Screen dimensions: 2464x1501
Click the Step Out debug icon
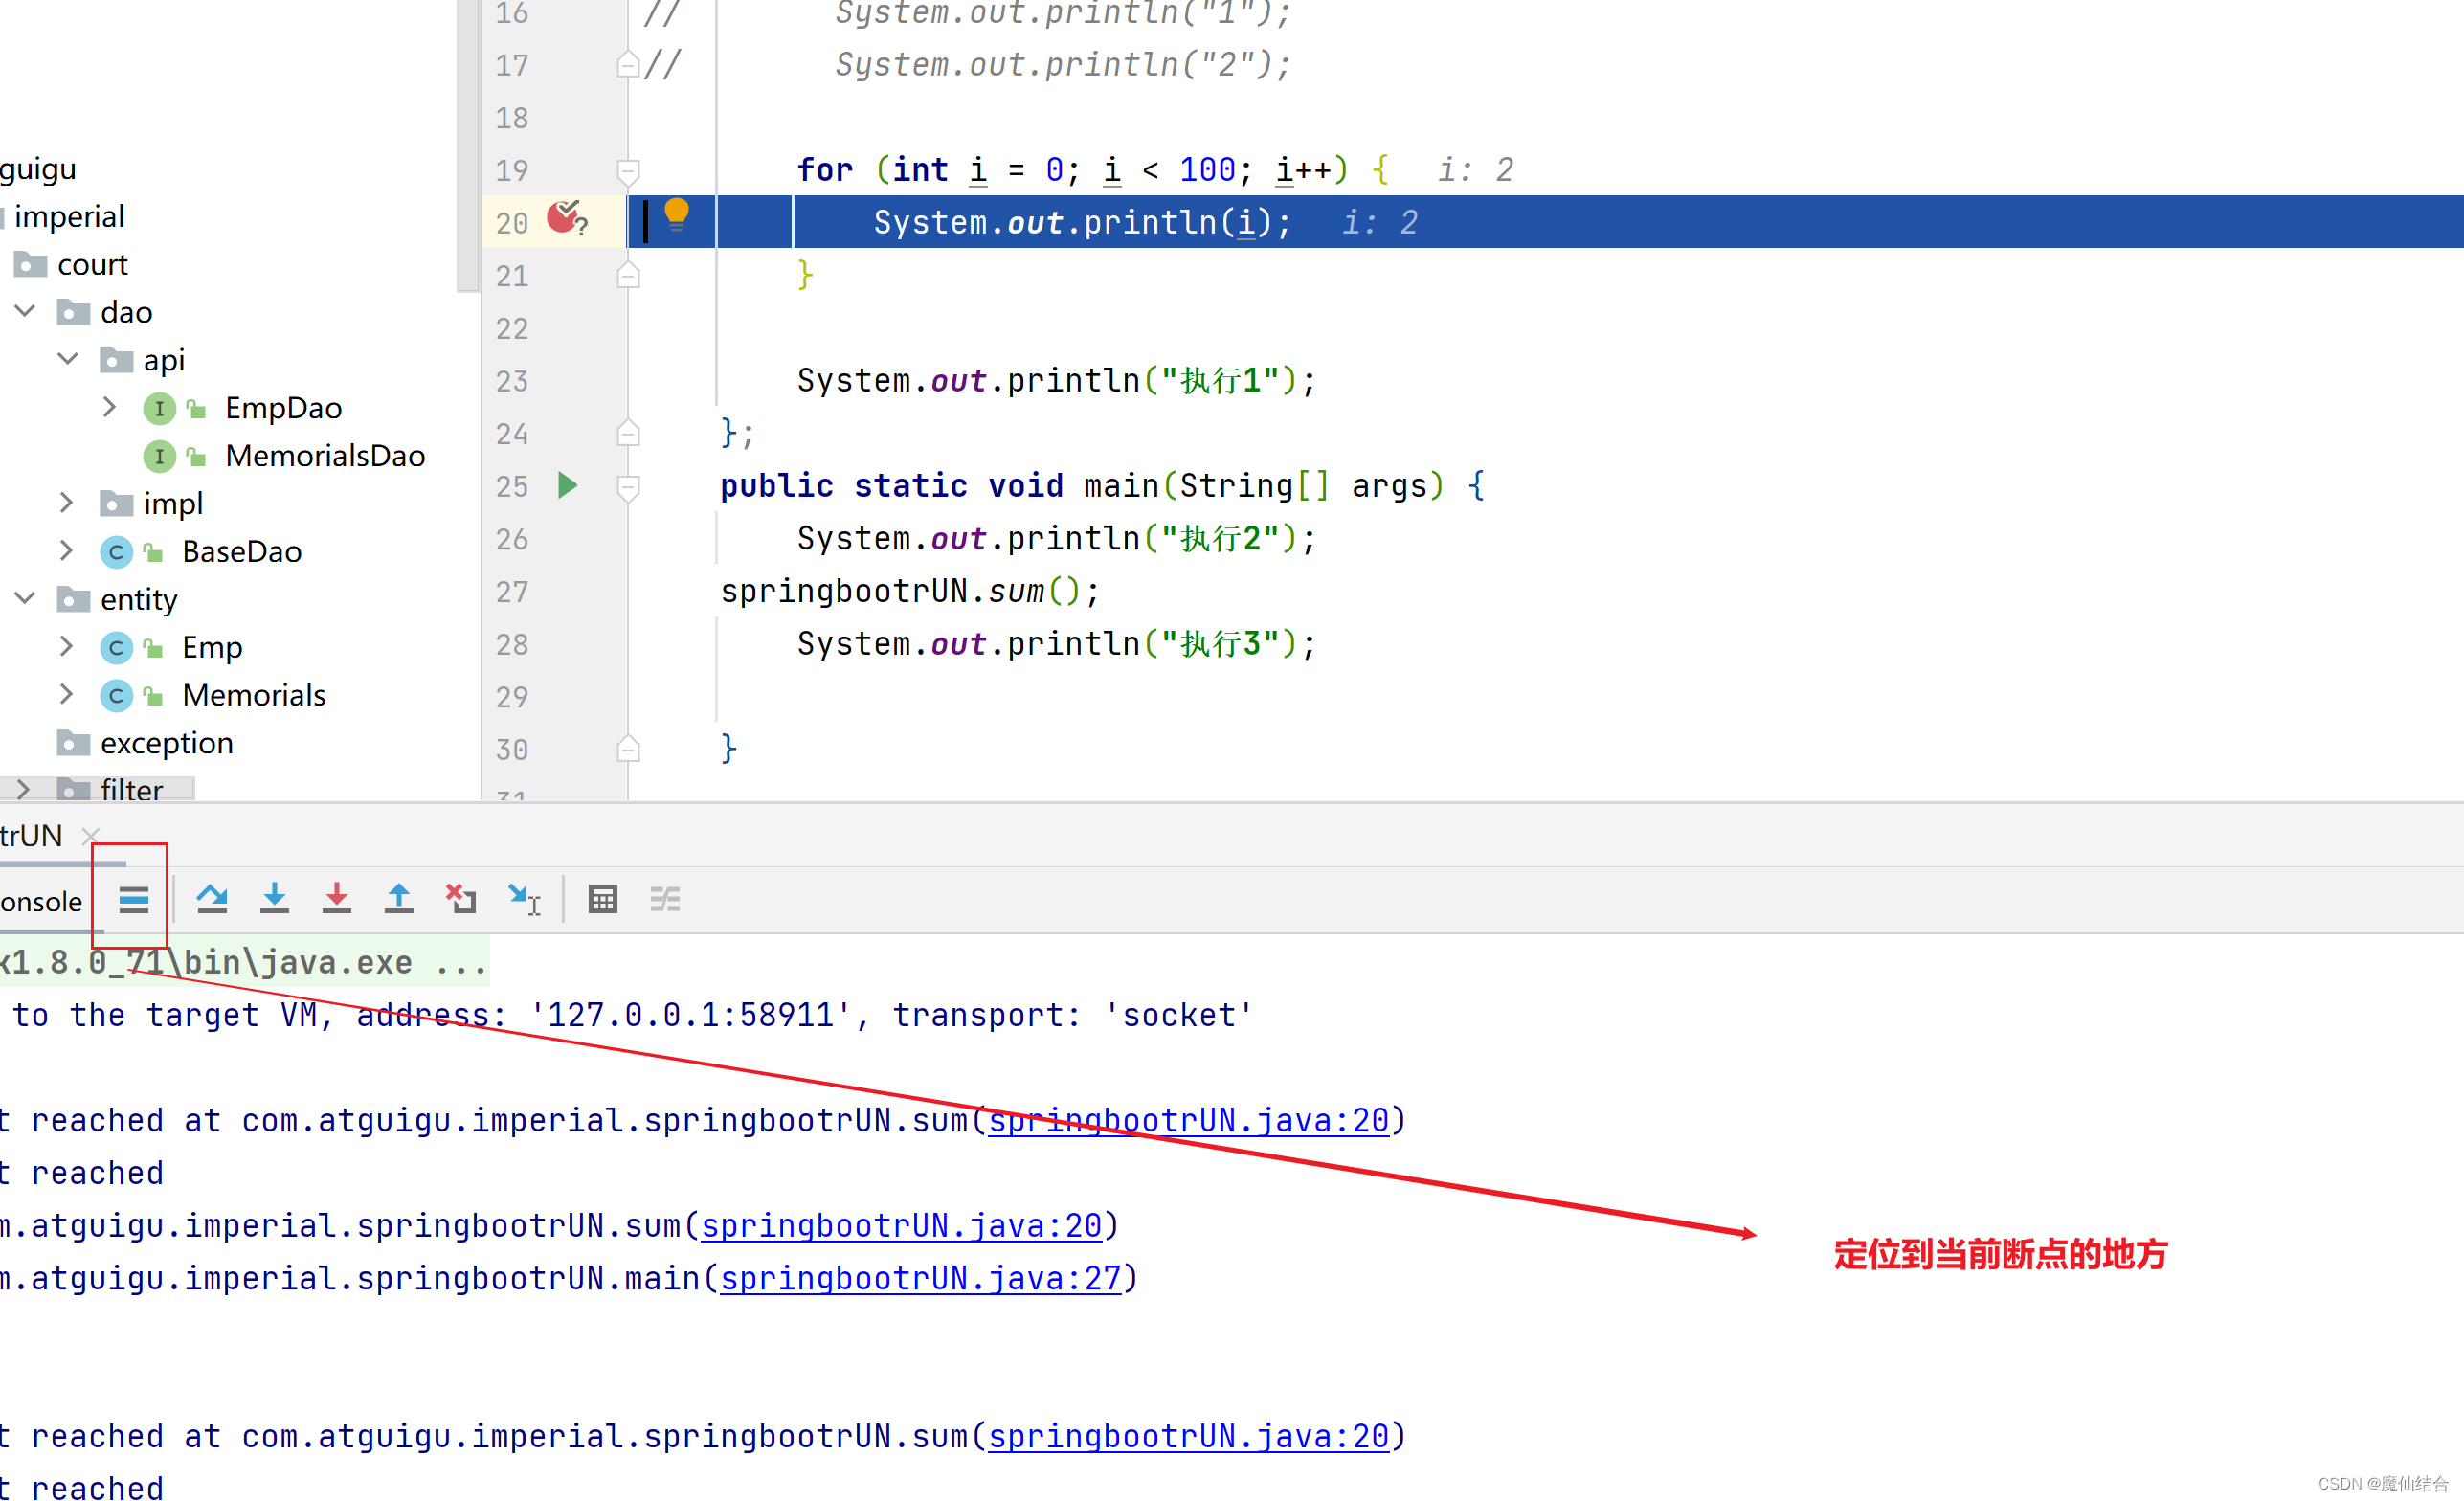click(x=399, y=899)
